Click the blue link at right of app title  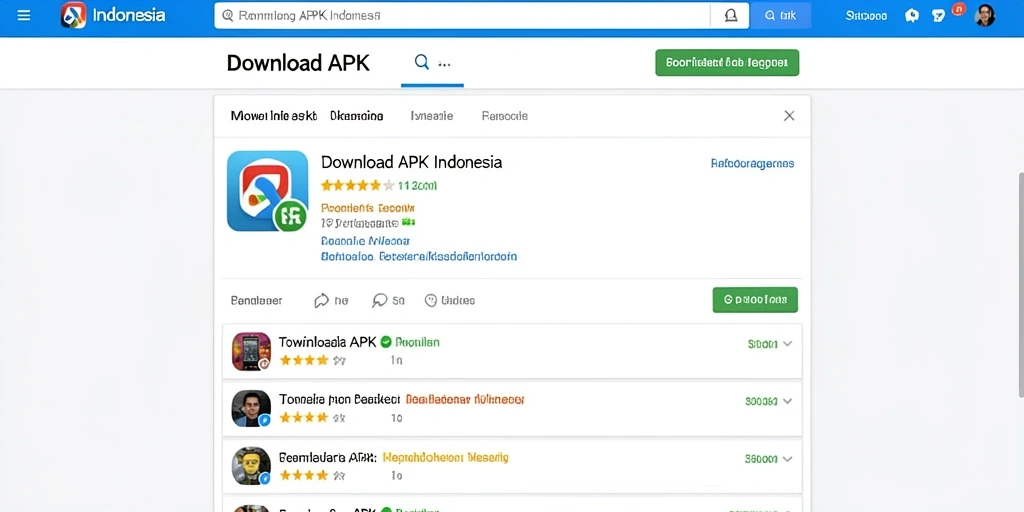coord(752,163)
